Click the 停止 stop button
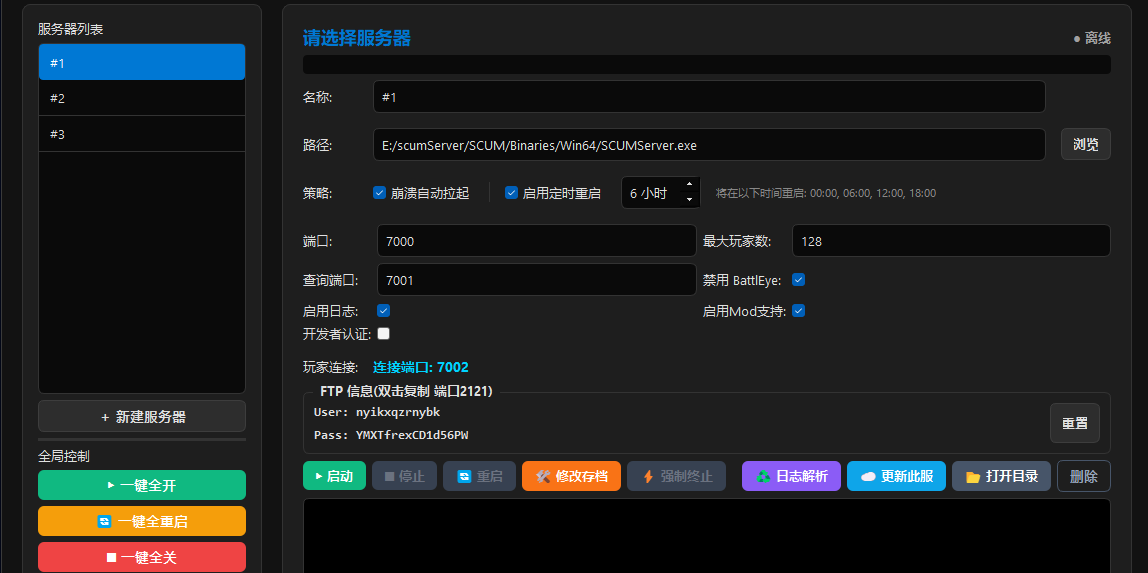 pyautogui.click(x=404, y=476)
